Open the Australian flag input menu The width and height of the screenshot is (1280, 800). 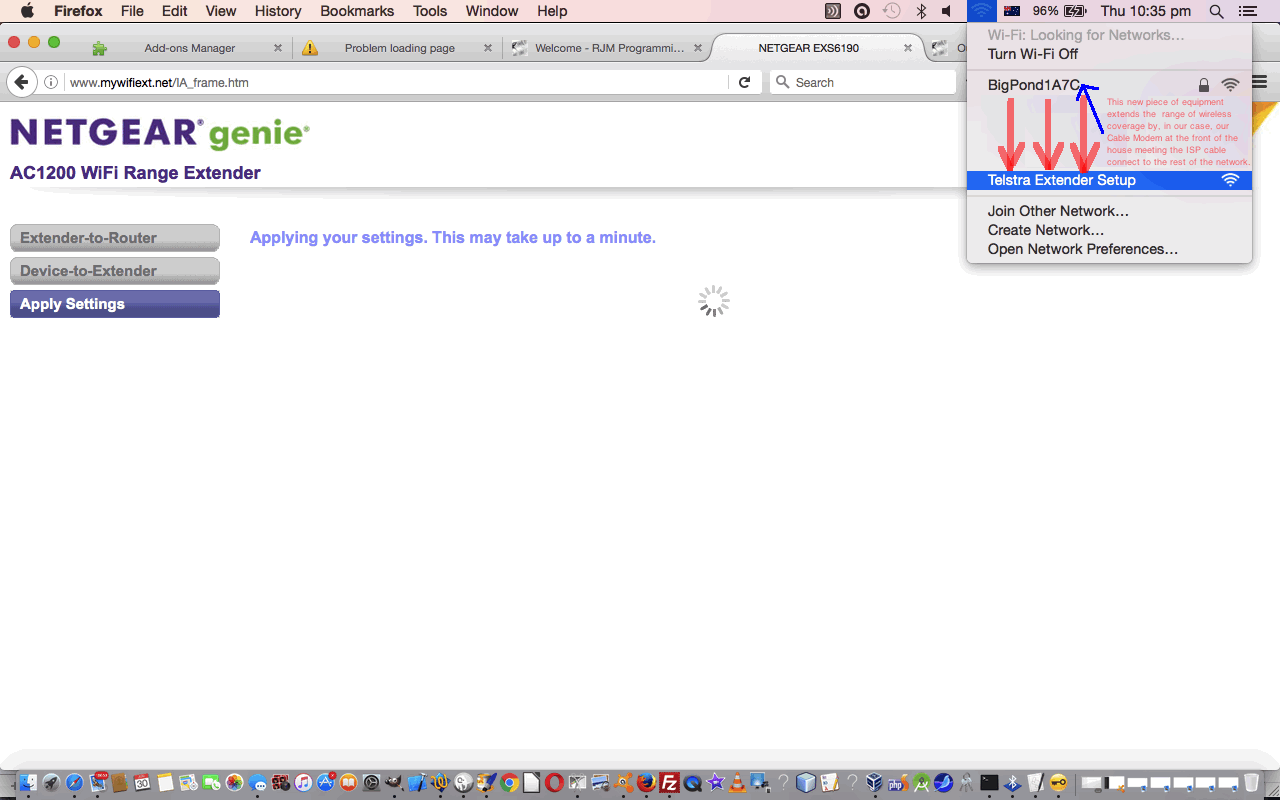coord(1012,11)
